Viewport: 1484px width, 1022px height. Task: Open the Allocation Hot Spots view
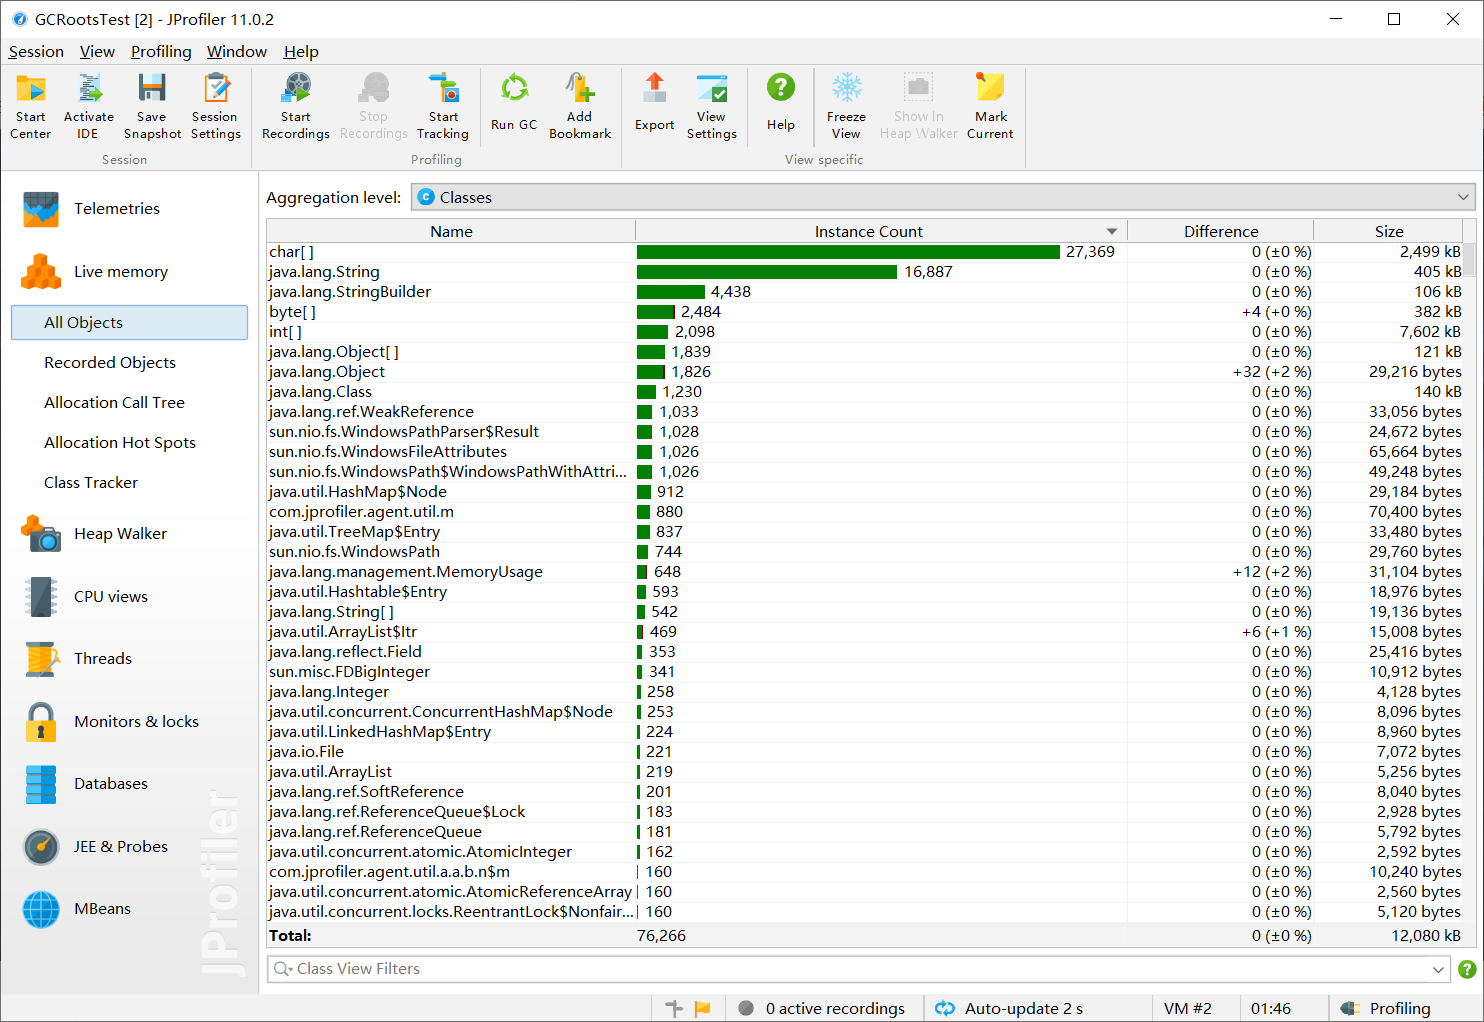point(120,443)
